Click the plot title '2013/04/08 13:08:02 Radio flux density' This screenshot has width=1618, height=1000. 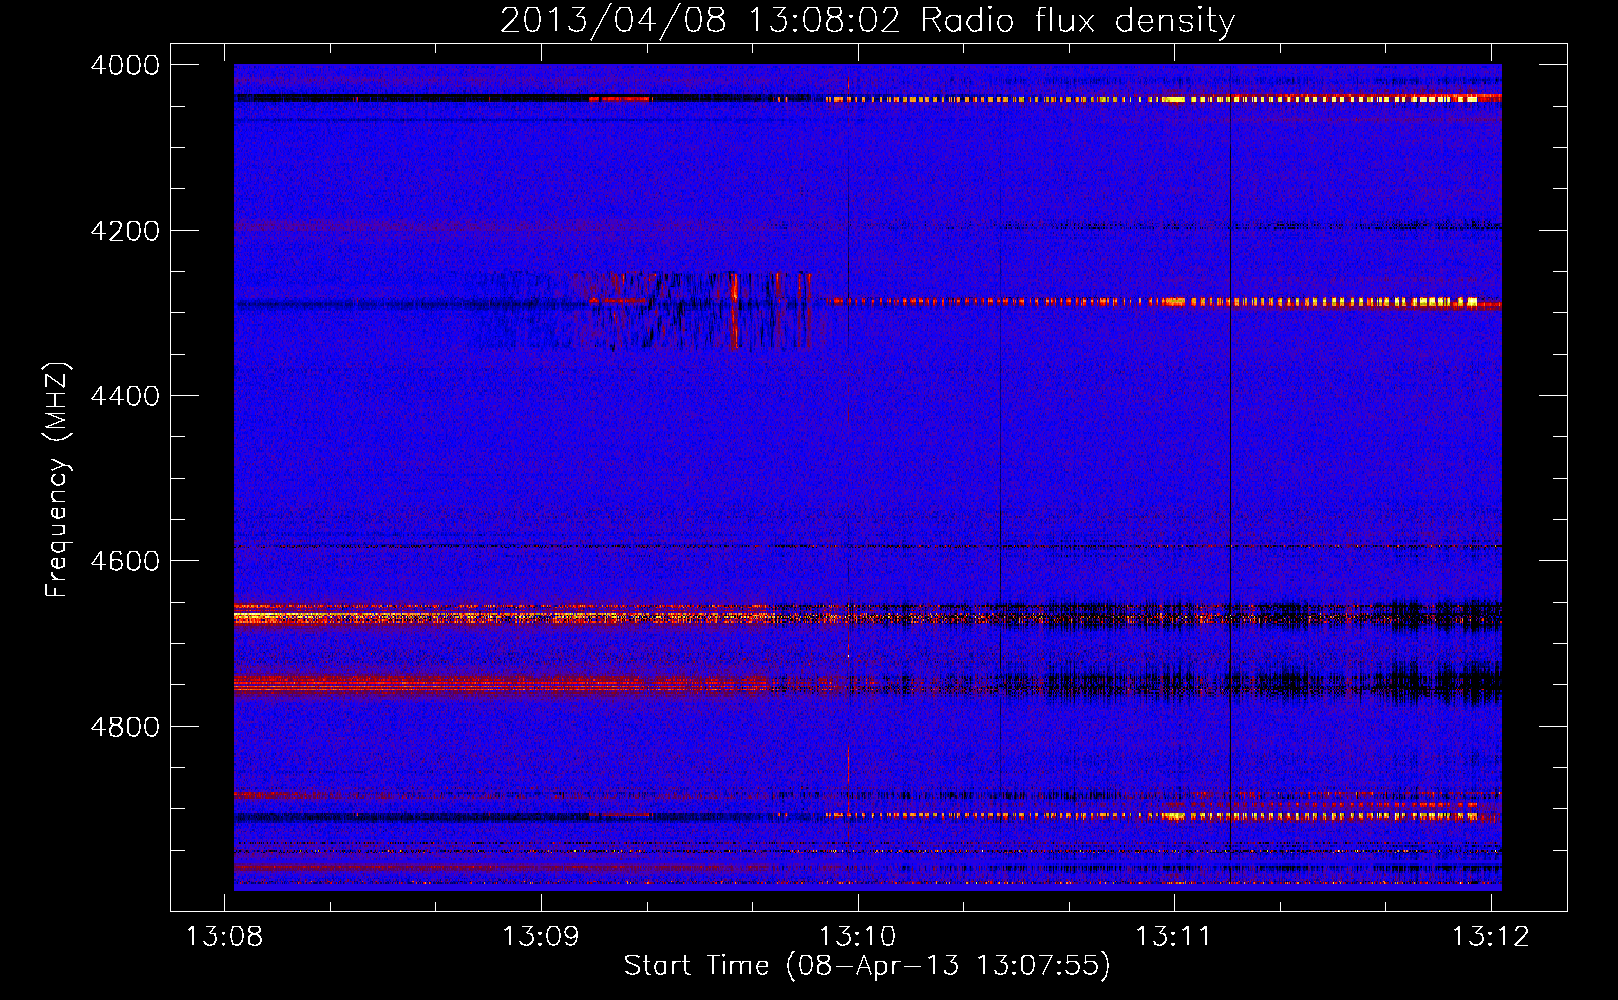(867, 20)
